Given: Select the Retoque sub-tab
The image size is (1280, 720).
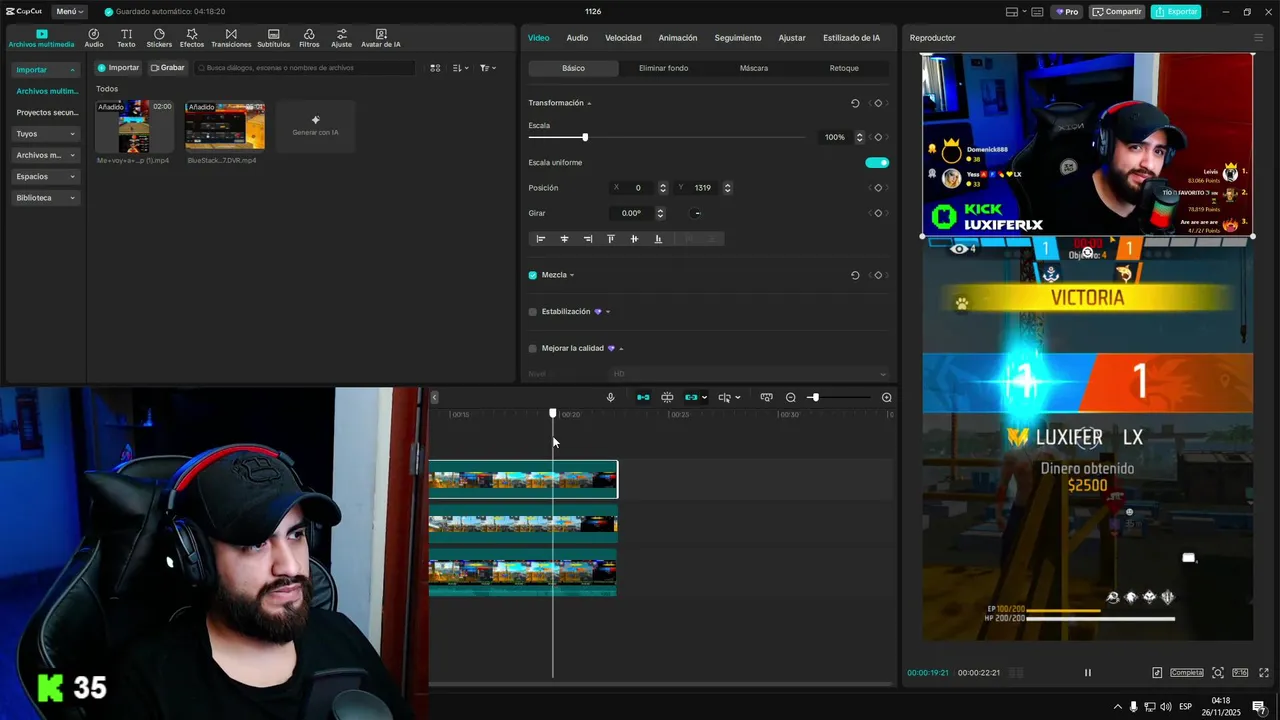Looking at the screenshot, I should point(844,68).
